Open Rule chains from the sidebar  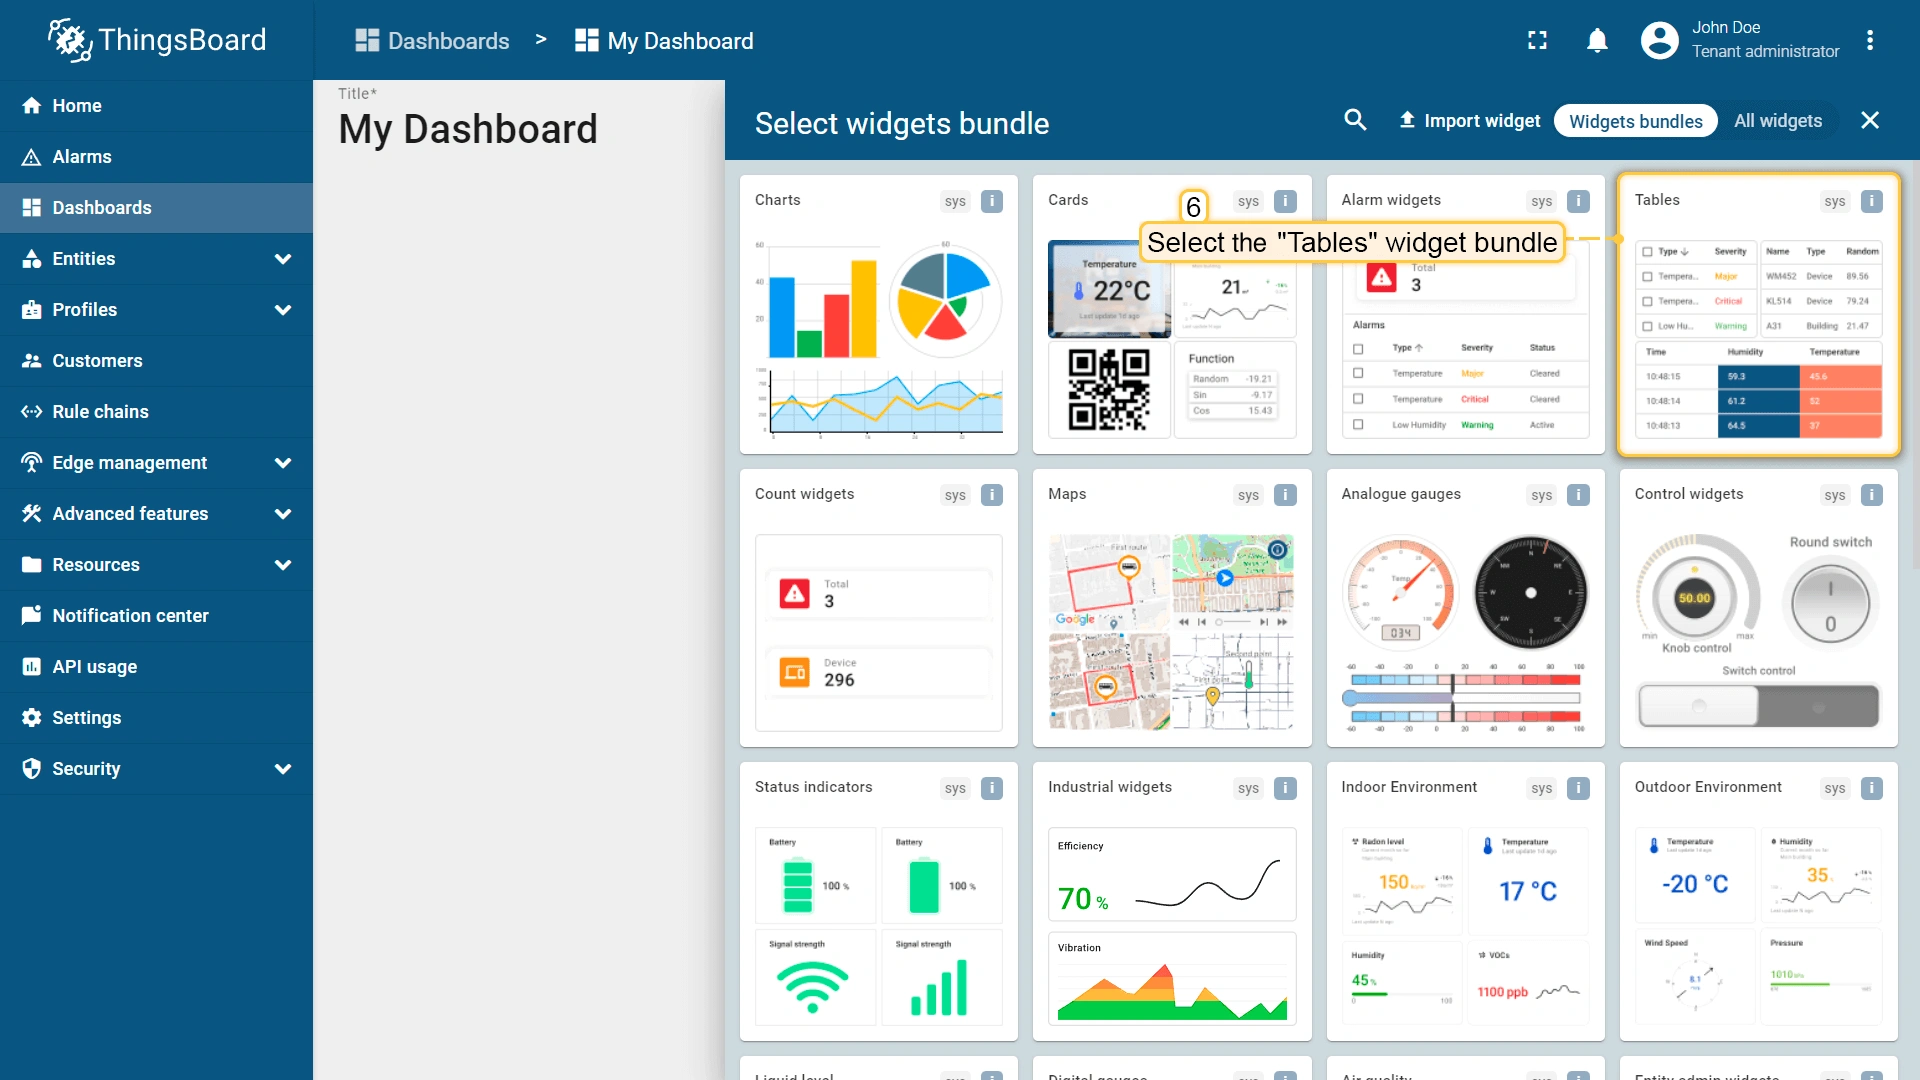point(100,412)
